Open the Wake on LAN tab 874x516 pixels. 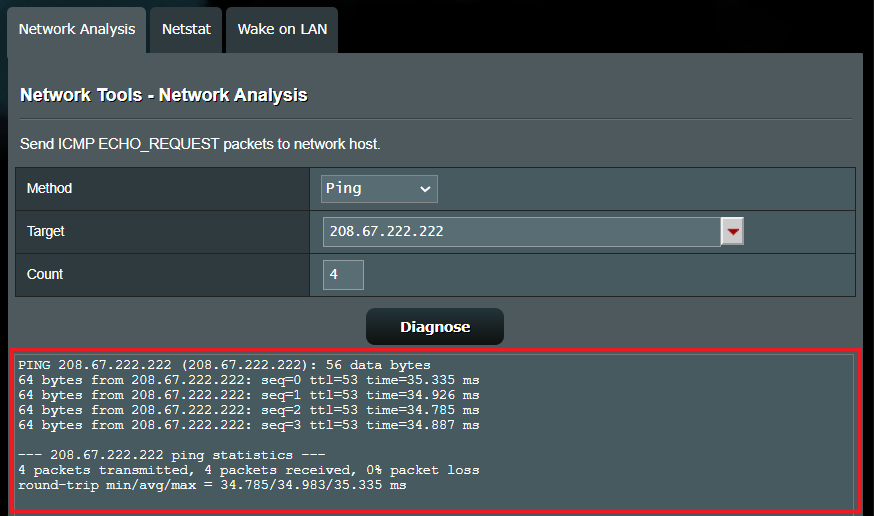282,30
